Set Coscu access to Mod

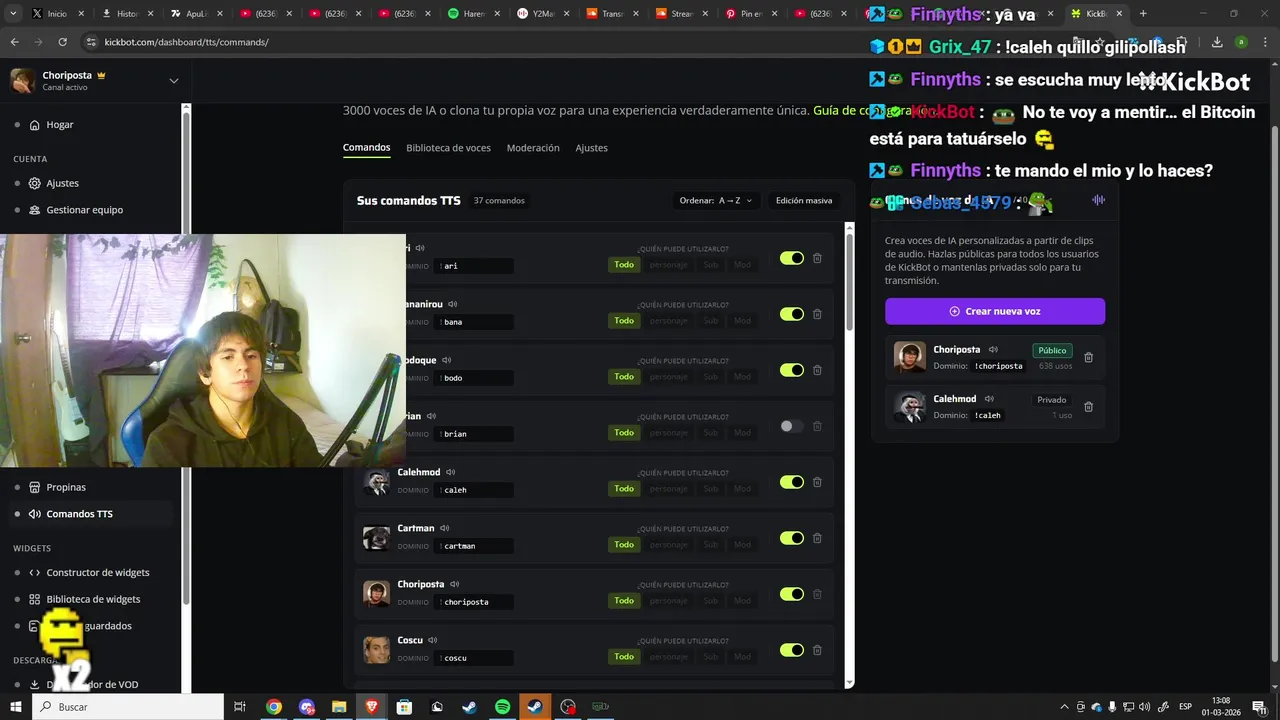[742, 657]
